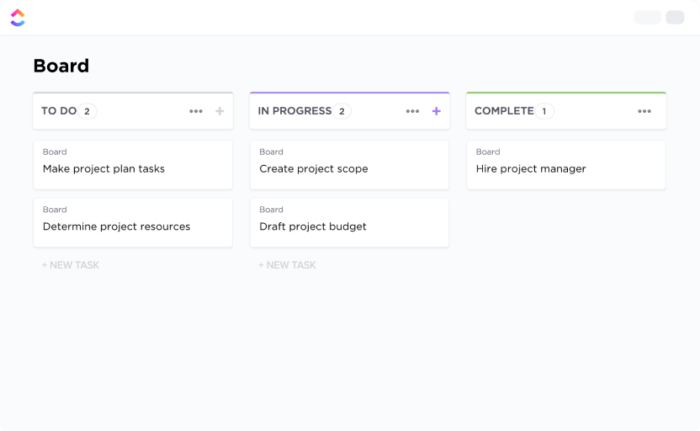Image resolution: width=700 pixels, height=431 pixels.
Task: Open the Draft project budget card
Action: tap(349, 222)
